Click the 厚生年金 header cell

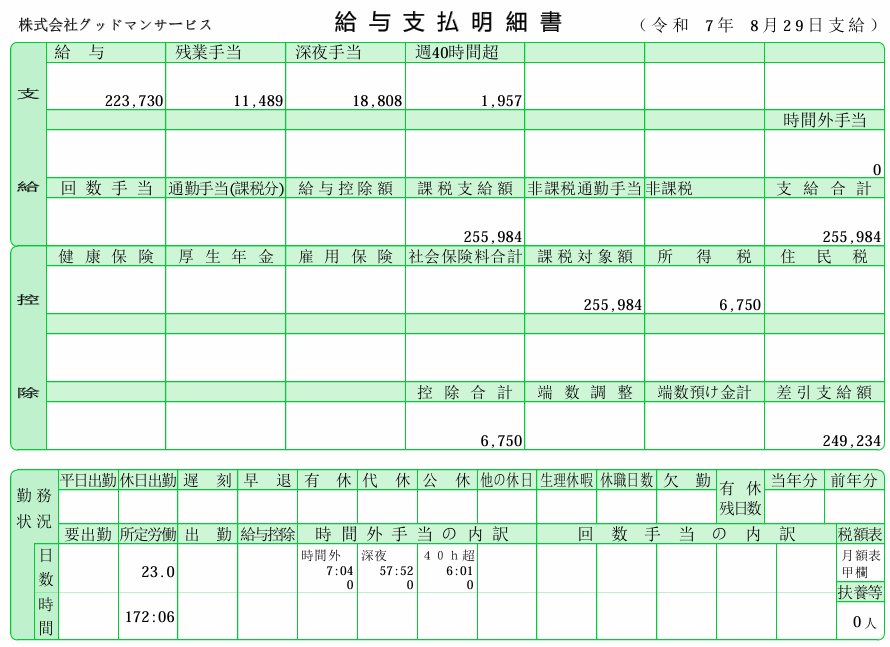(x=225, y=256)
